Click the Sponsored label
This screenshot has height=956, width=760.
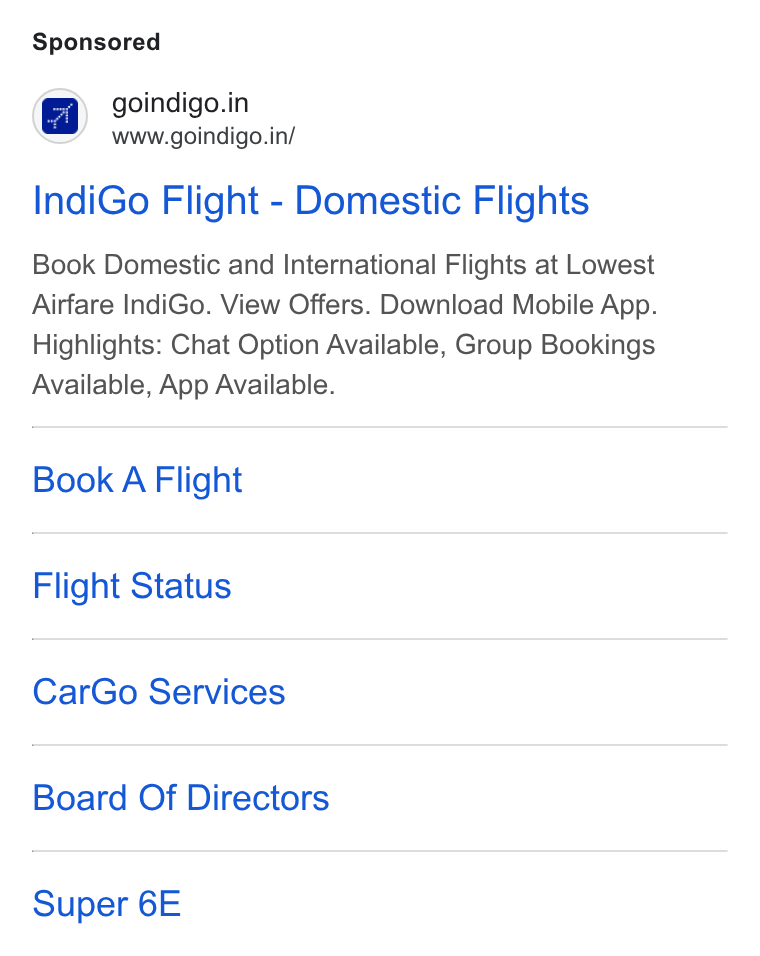pos(96,42)
